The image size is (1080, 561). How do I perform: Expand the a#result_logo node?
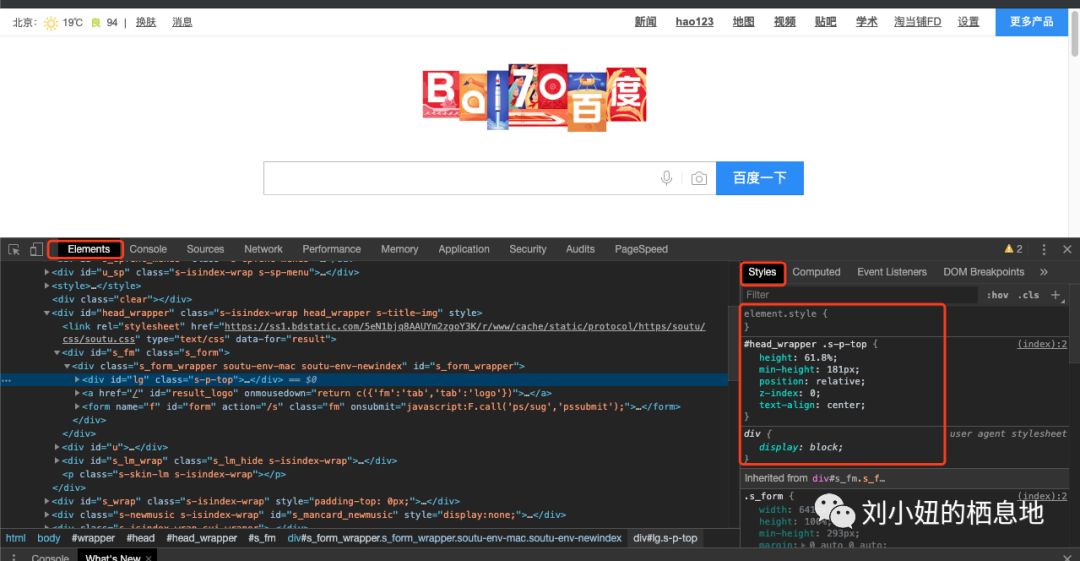click(x=77, y=393)
